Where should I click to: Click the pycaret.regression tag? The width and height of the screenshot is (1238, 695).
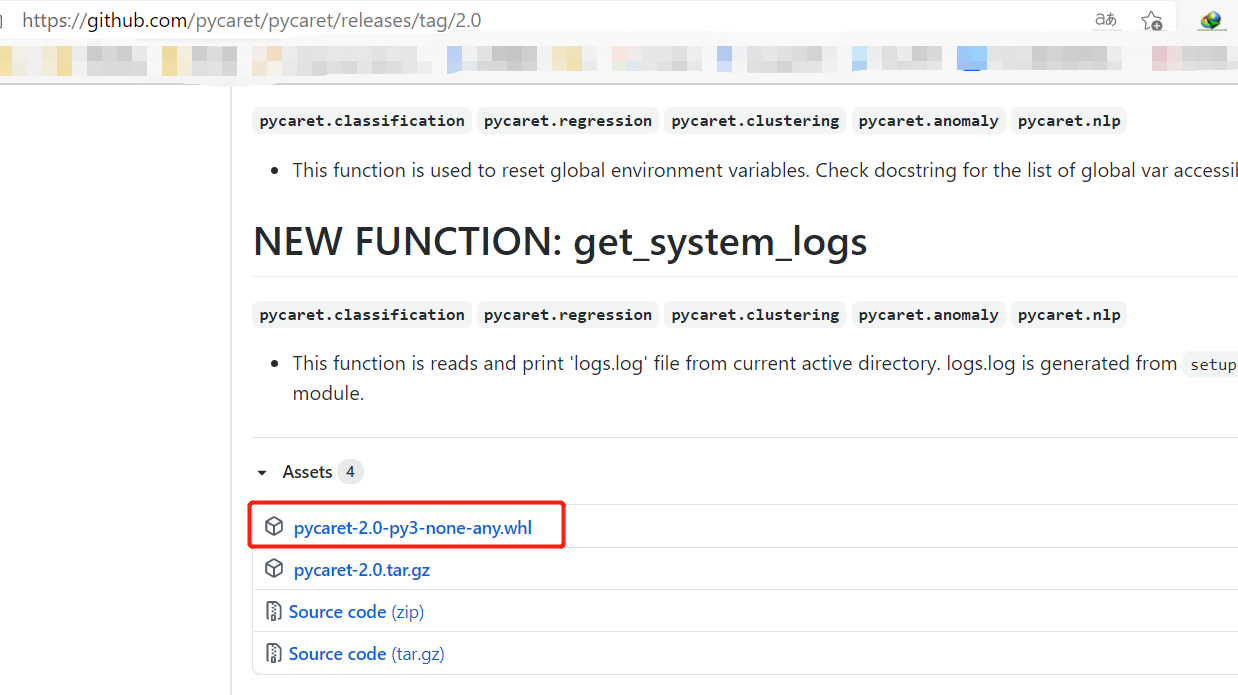[567, 120]
